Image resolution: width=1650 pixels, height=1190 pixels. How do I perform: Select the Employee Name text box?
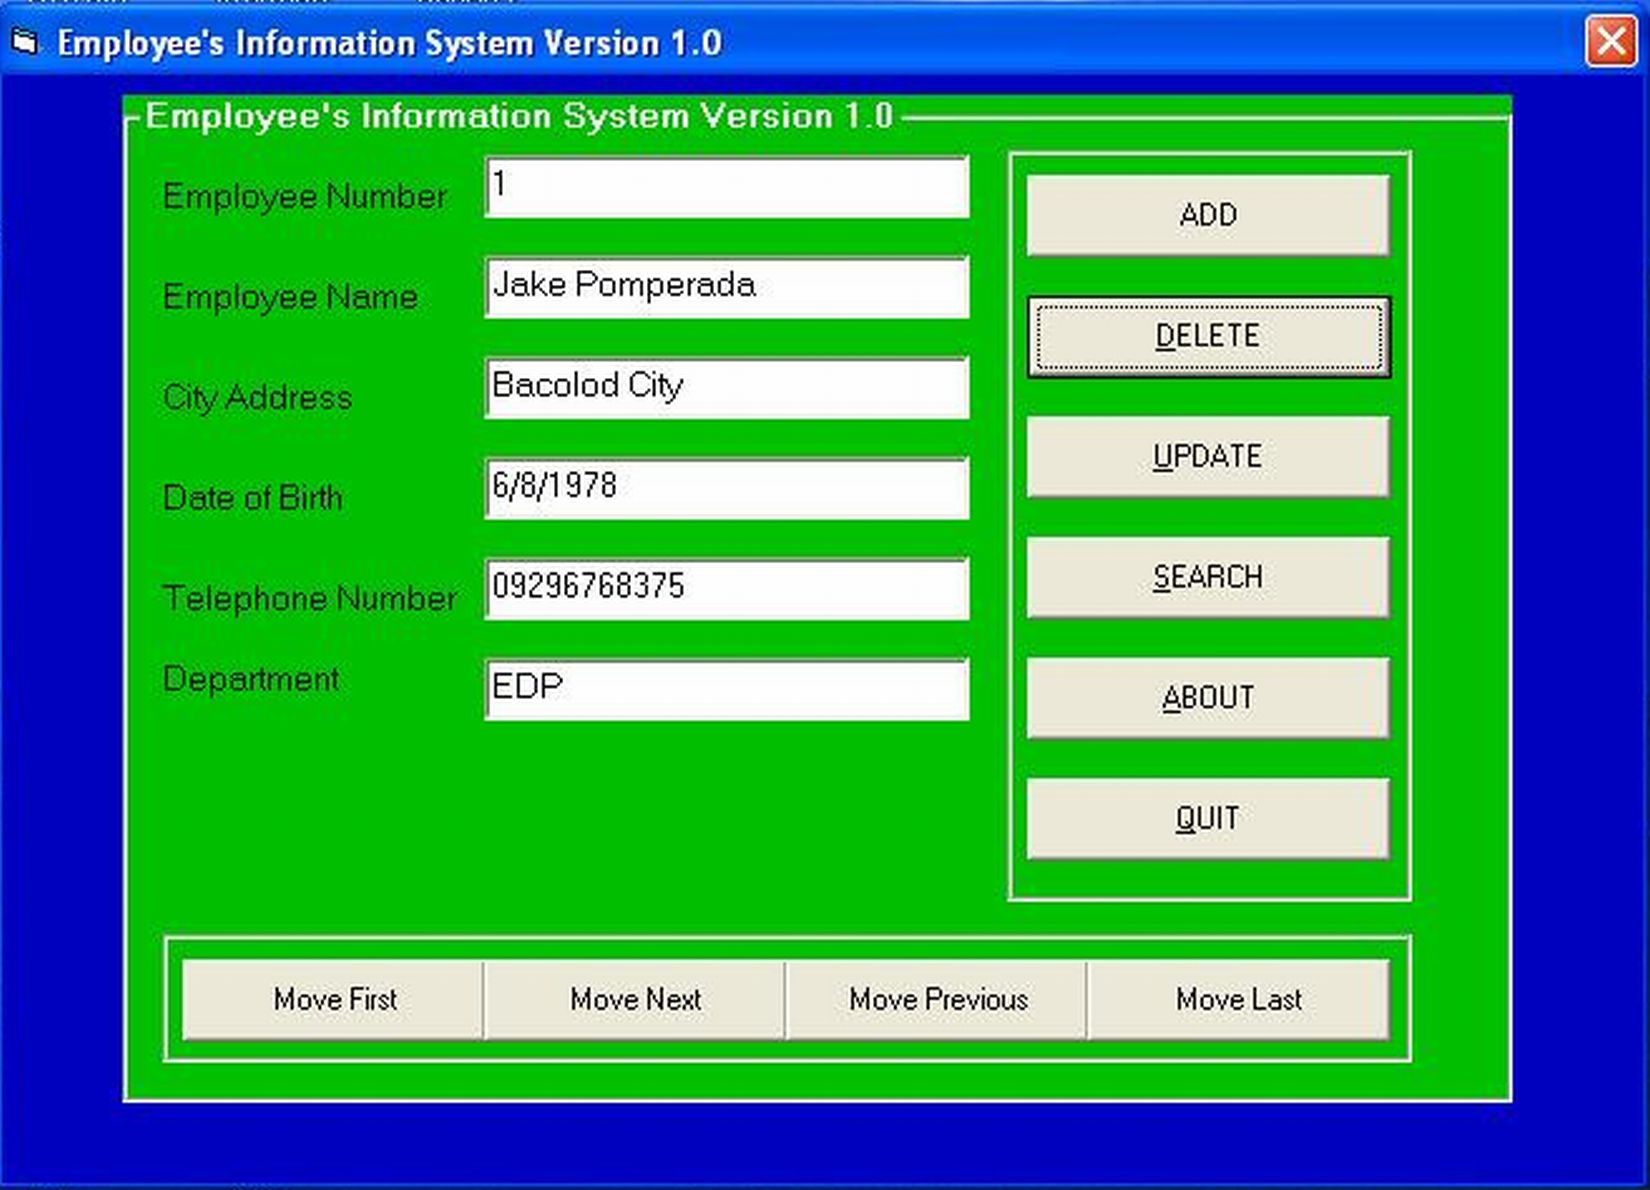point(725,287)
